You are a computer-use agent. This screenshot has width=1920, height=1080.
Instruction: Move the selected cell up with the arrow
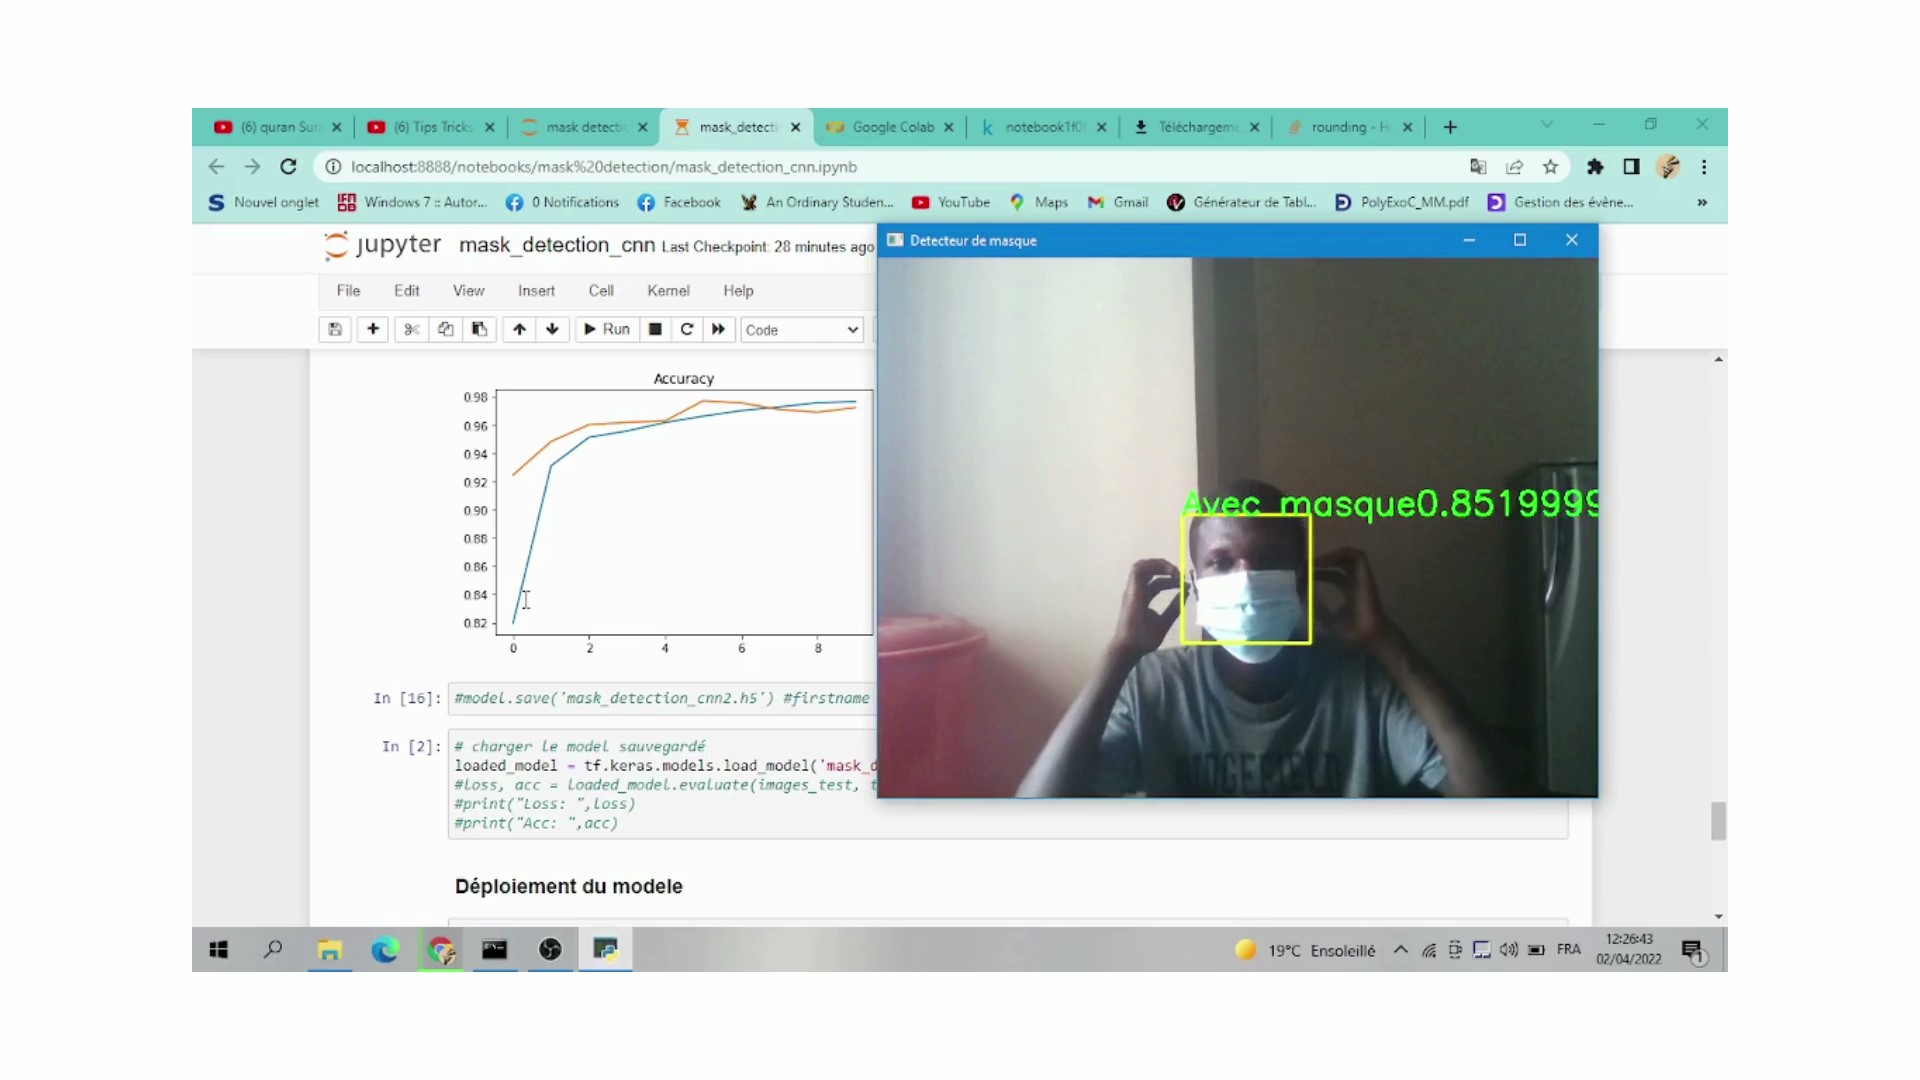(x=519, y=329)
